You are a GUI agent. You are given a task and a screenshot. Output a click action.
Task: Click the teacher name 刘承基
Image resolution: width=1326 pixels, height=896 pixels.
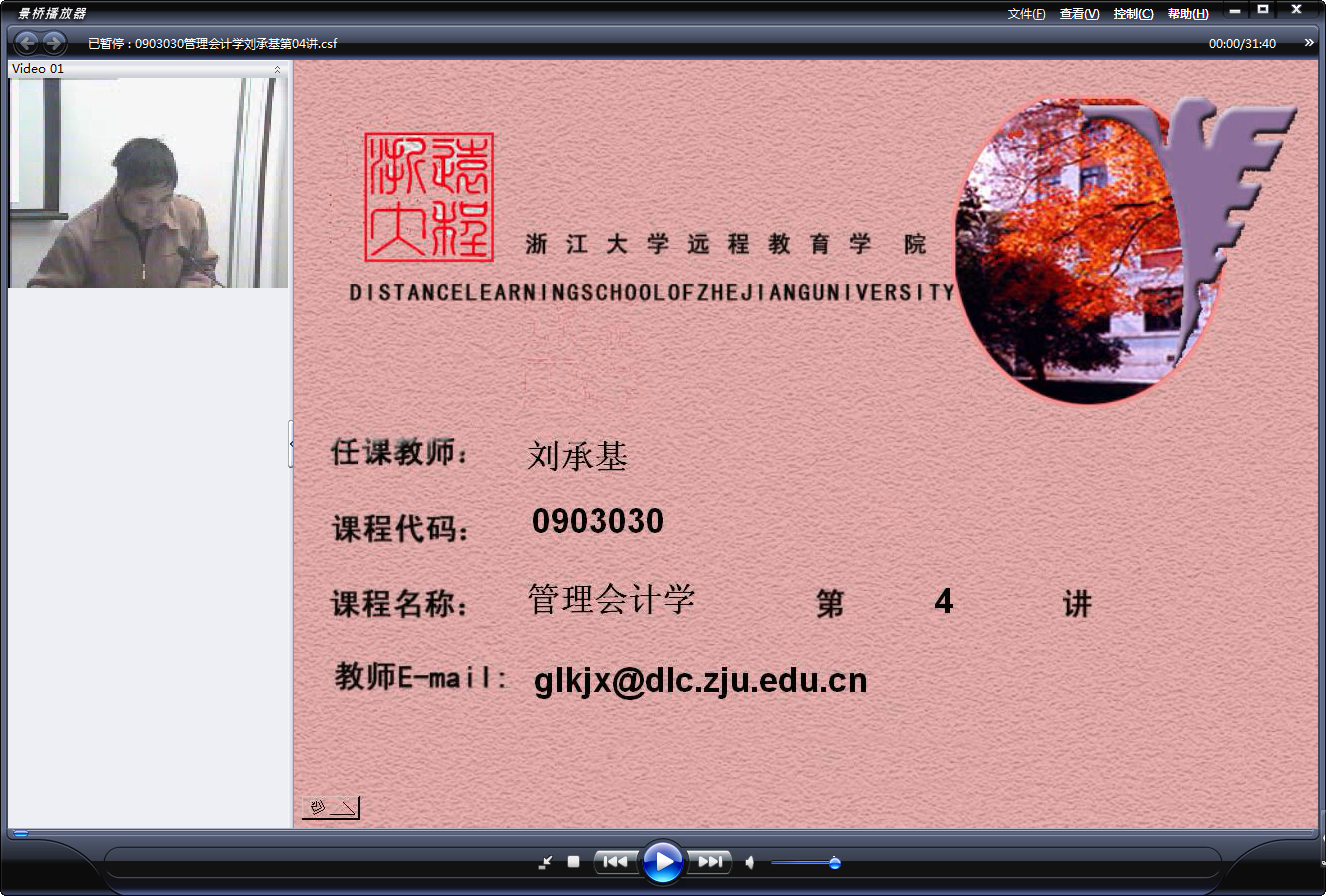(577, 458)
